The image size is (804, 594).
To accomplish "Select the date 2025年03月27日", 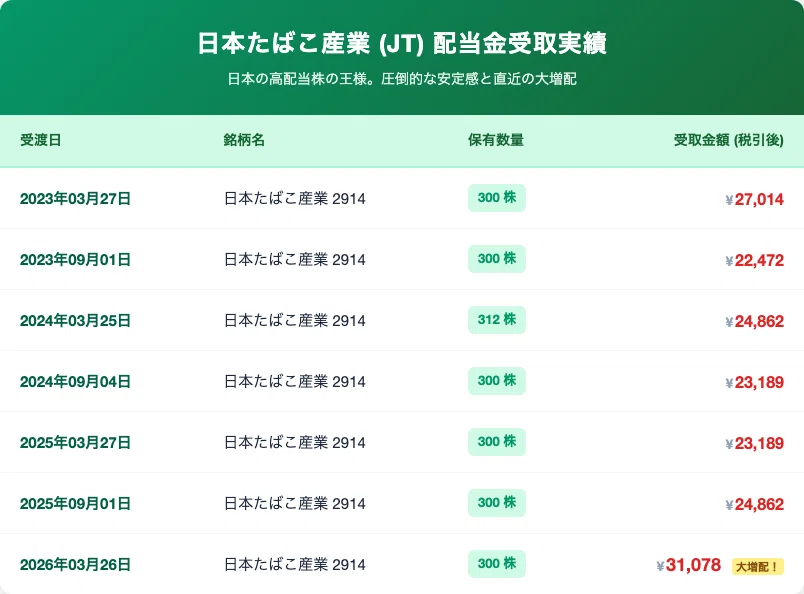I will (75, 443).
